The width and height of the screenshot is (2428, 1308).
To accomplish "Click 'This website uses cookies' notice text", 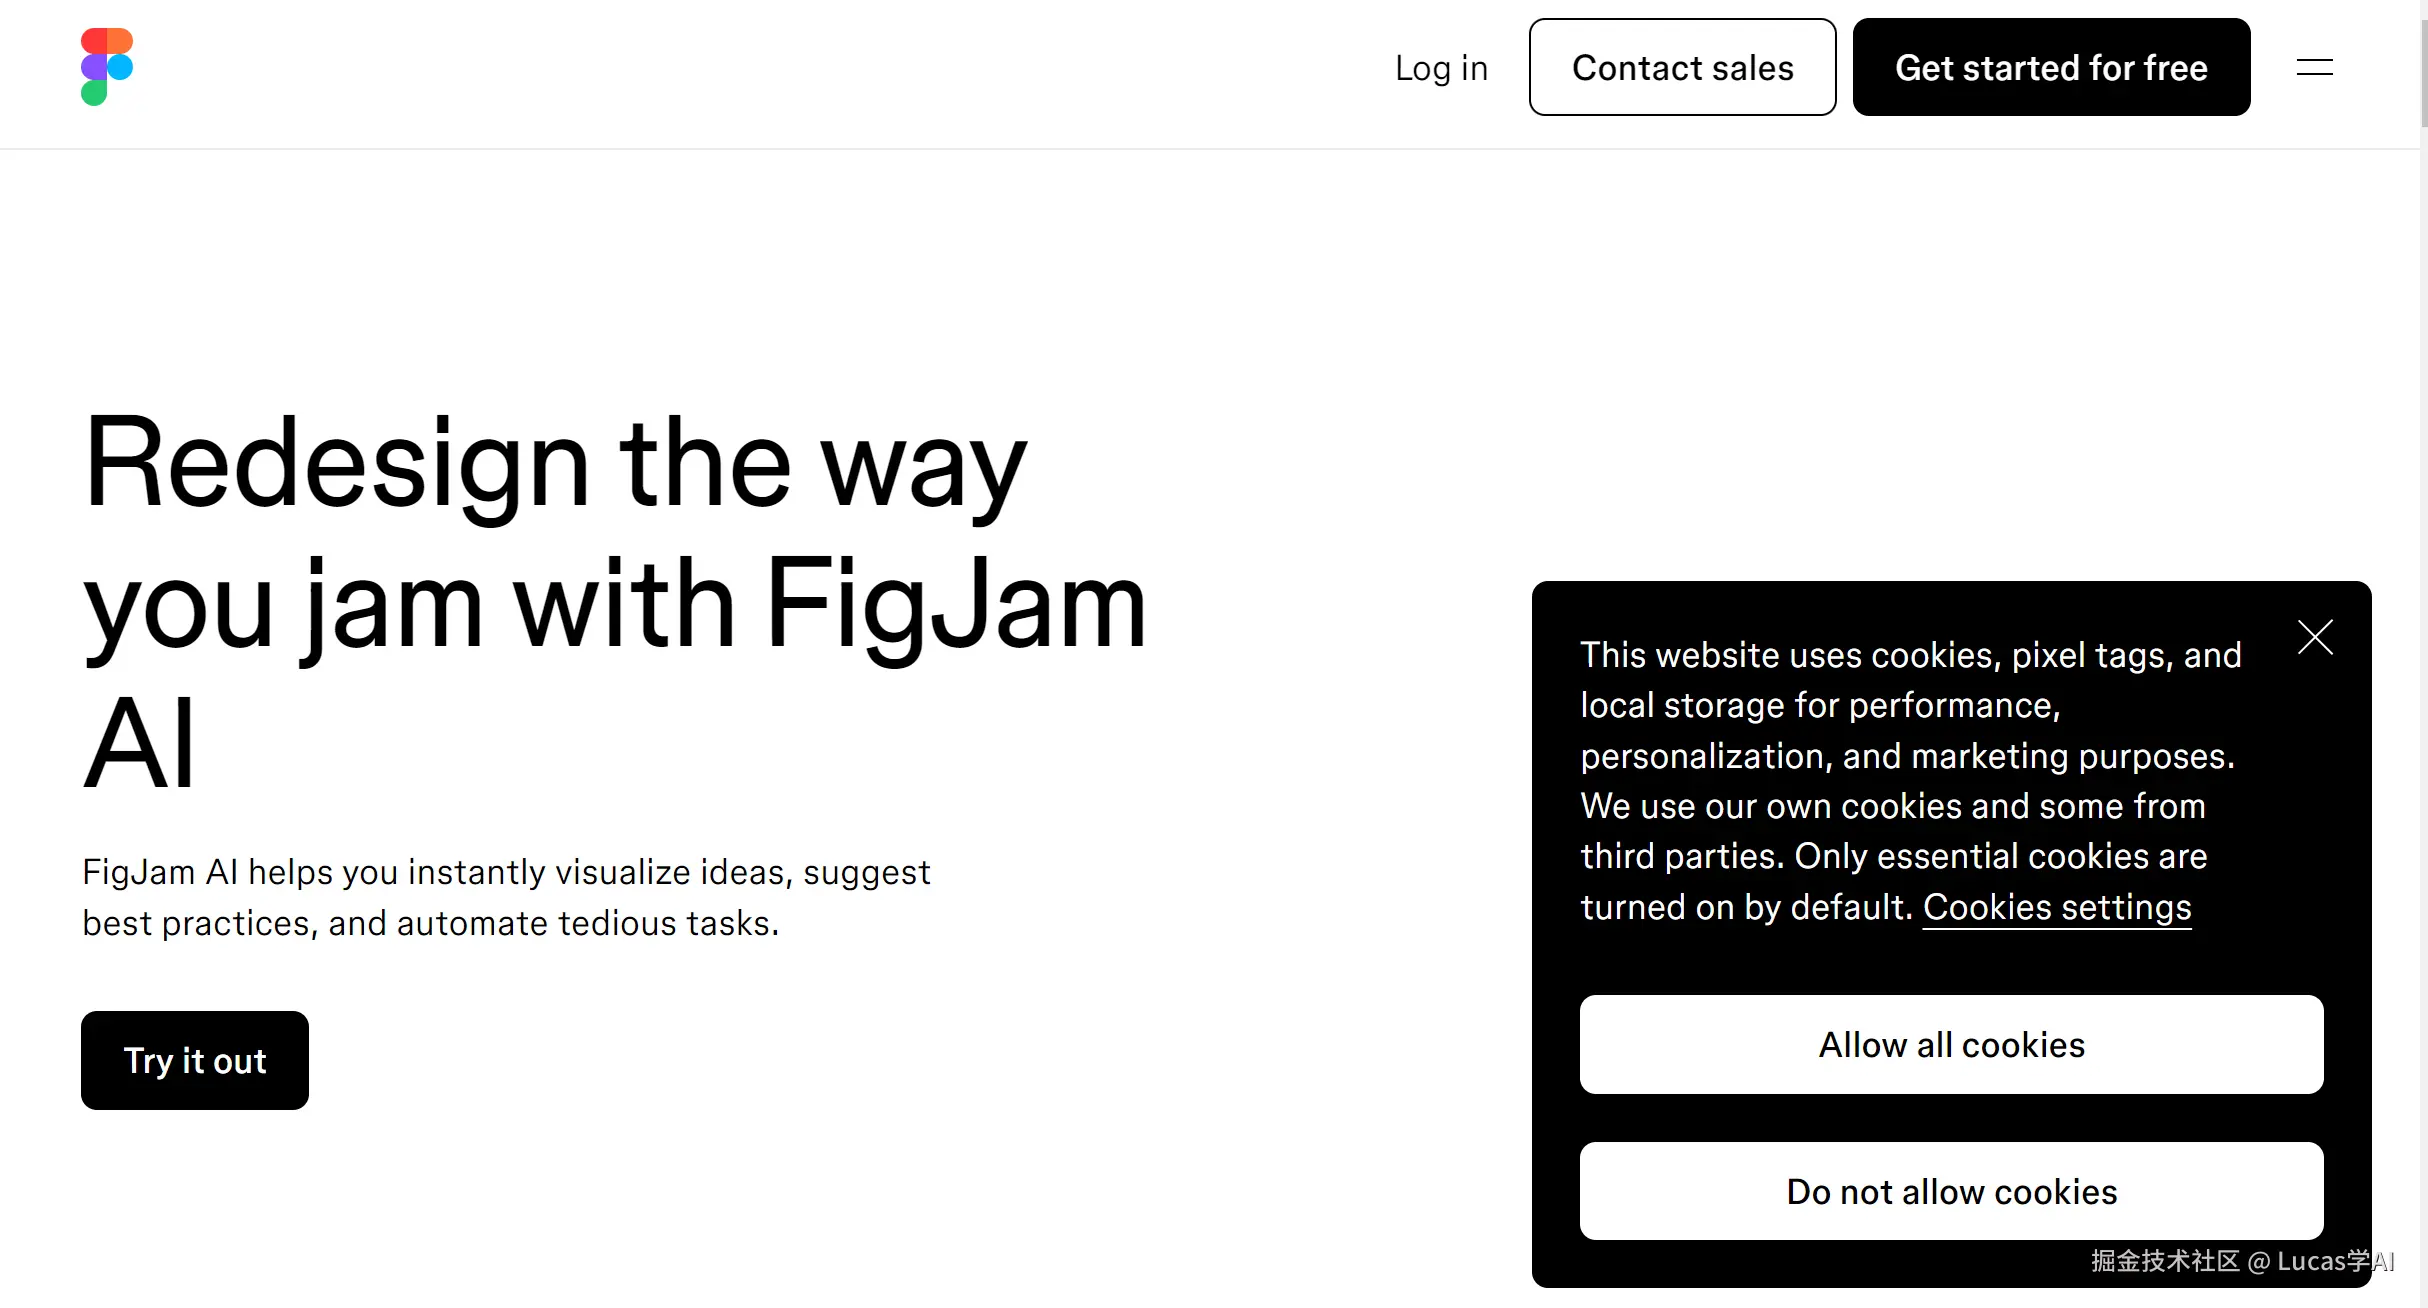I will point(1770,655).
